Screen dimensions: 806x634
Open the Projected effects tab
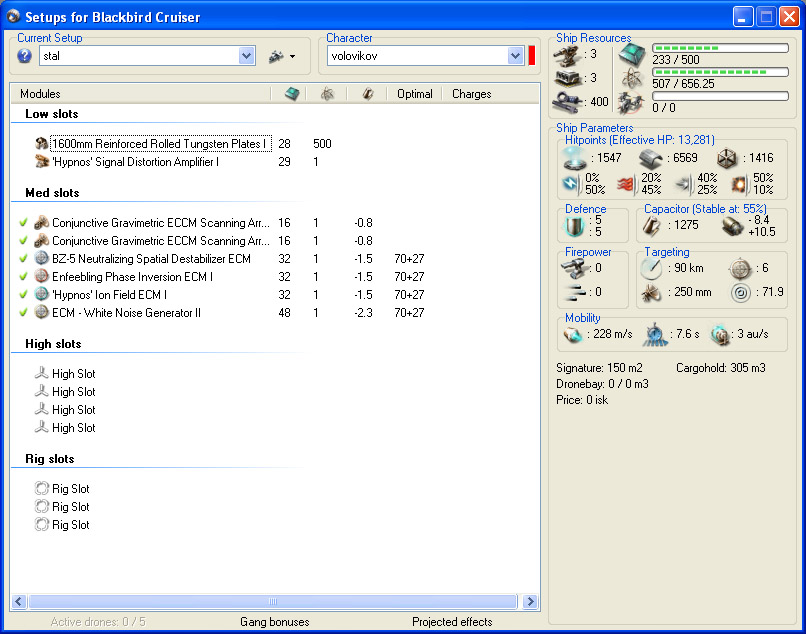tap(452, 622)
